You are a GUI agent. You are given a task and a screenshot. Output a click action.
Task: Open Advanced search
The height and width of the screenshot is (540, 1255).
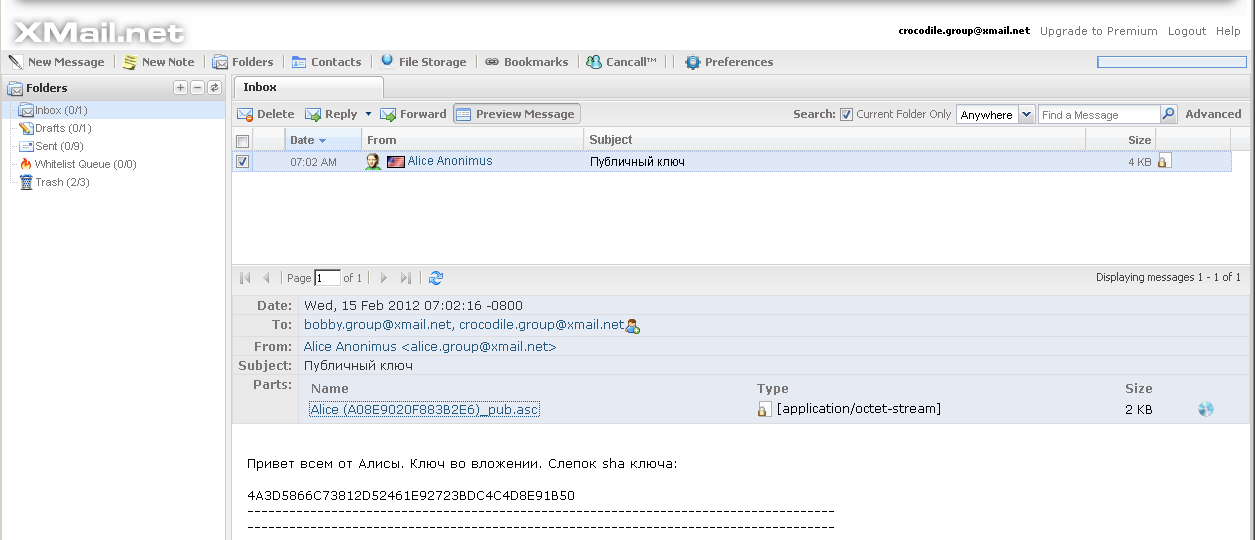[1213, 114]
